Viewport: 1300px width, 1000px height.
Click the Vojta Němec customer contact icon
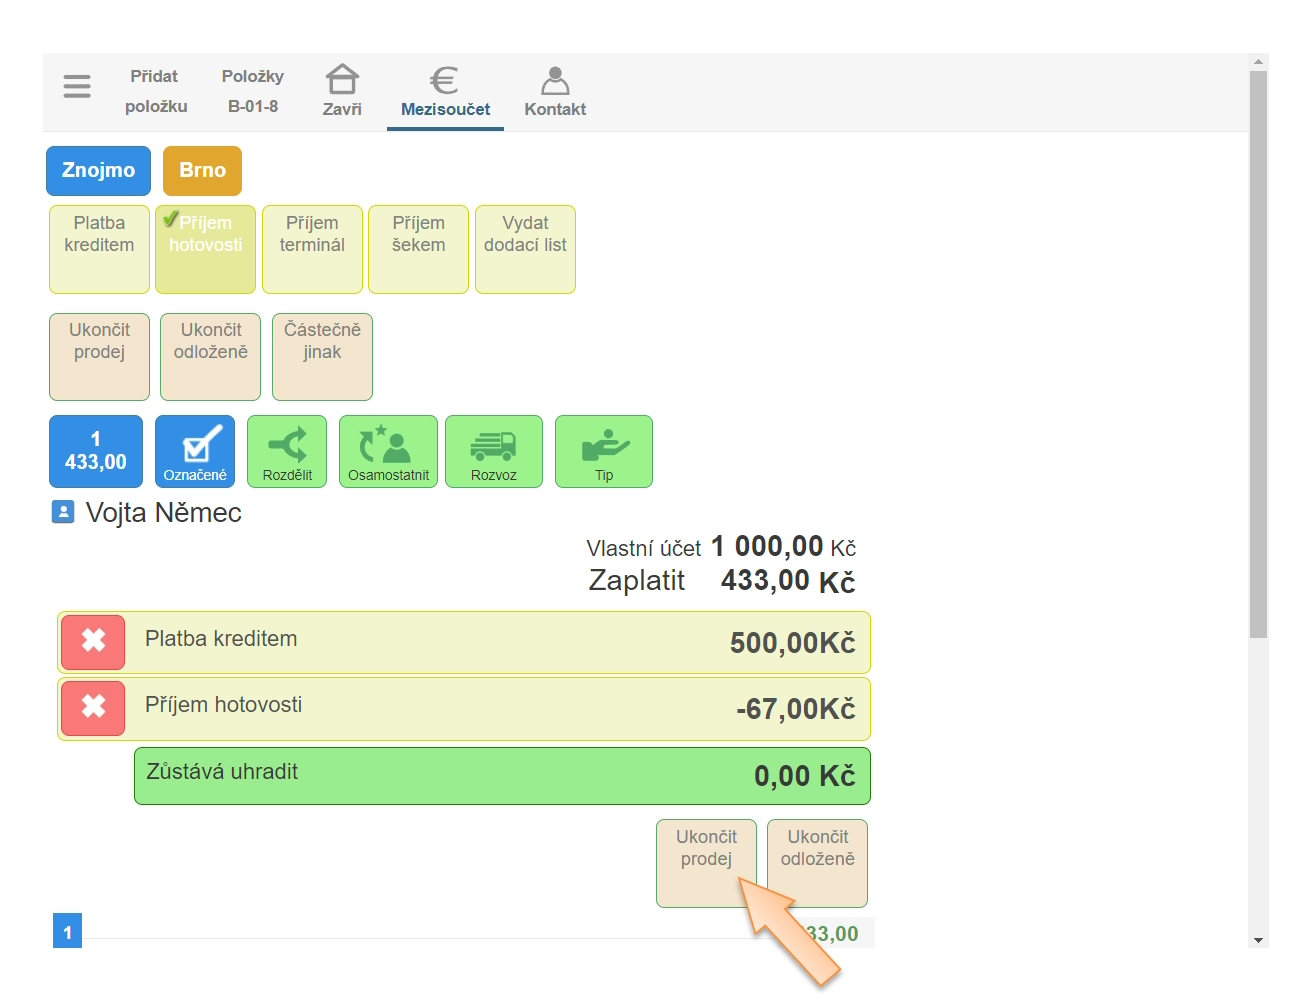[x=63, y=513]
